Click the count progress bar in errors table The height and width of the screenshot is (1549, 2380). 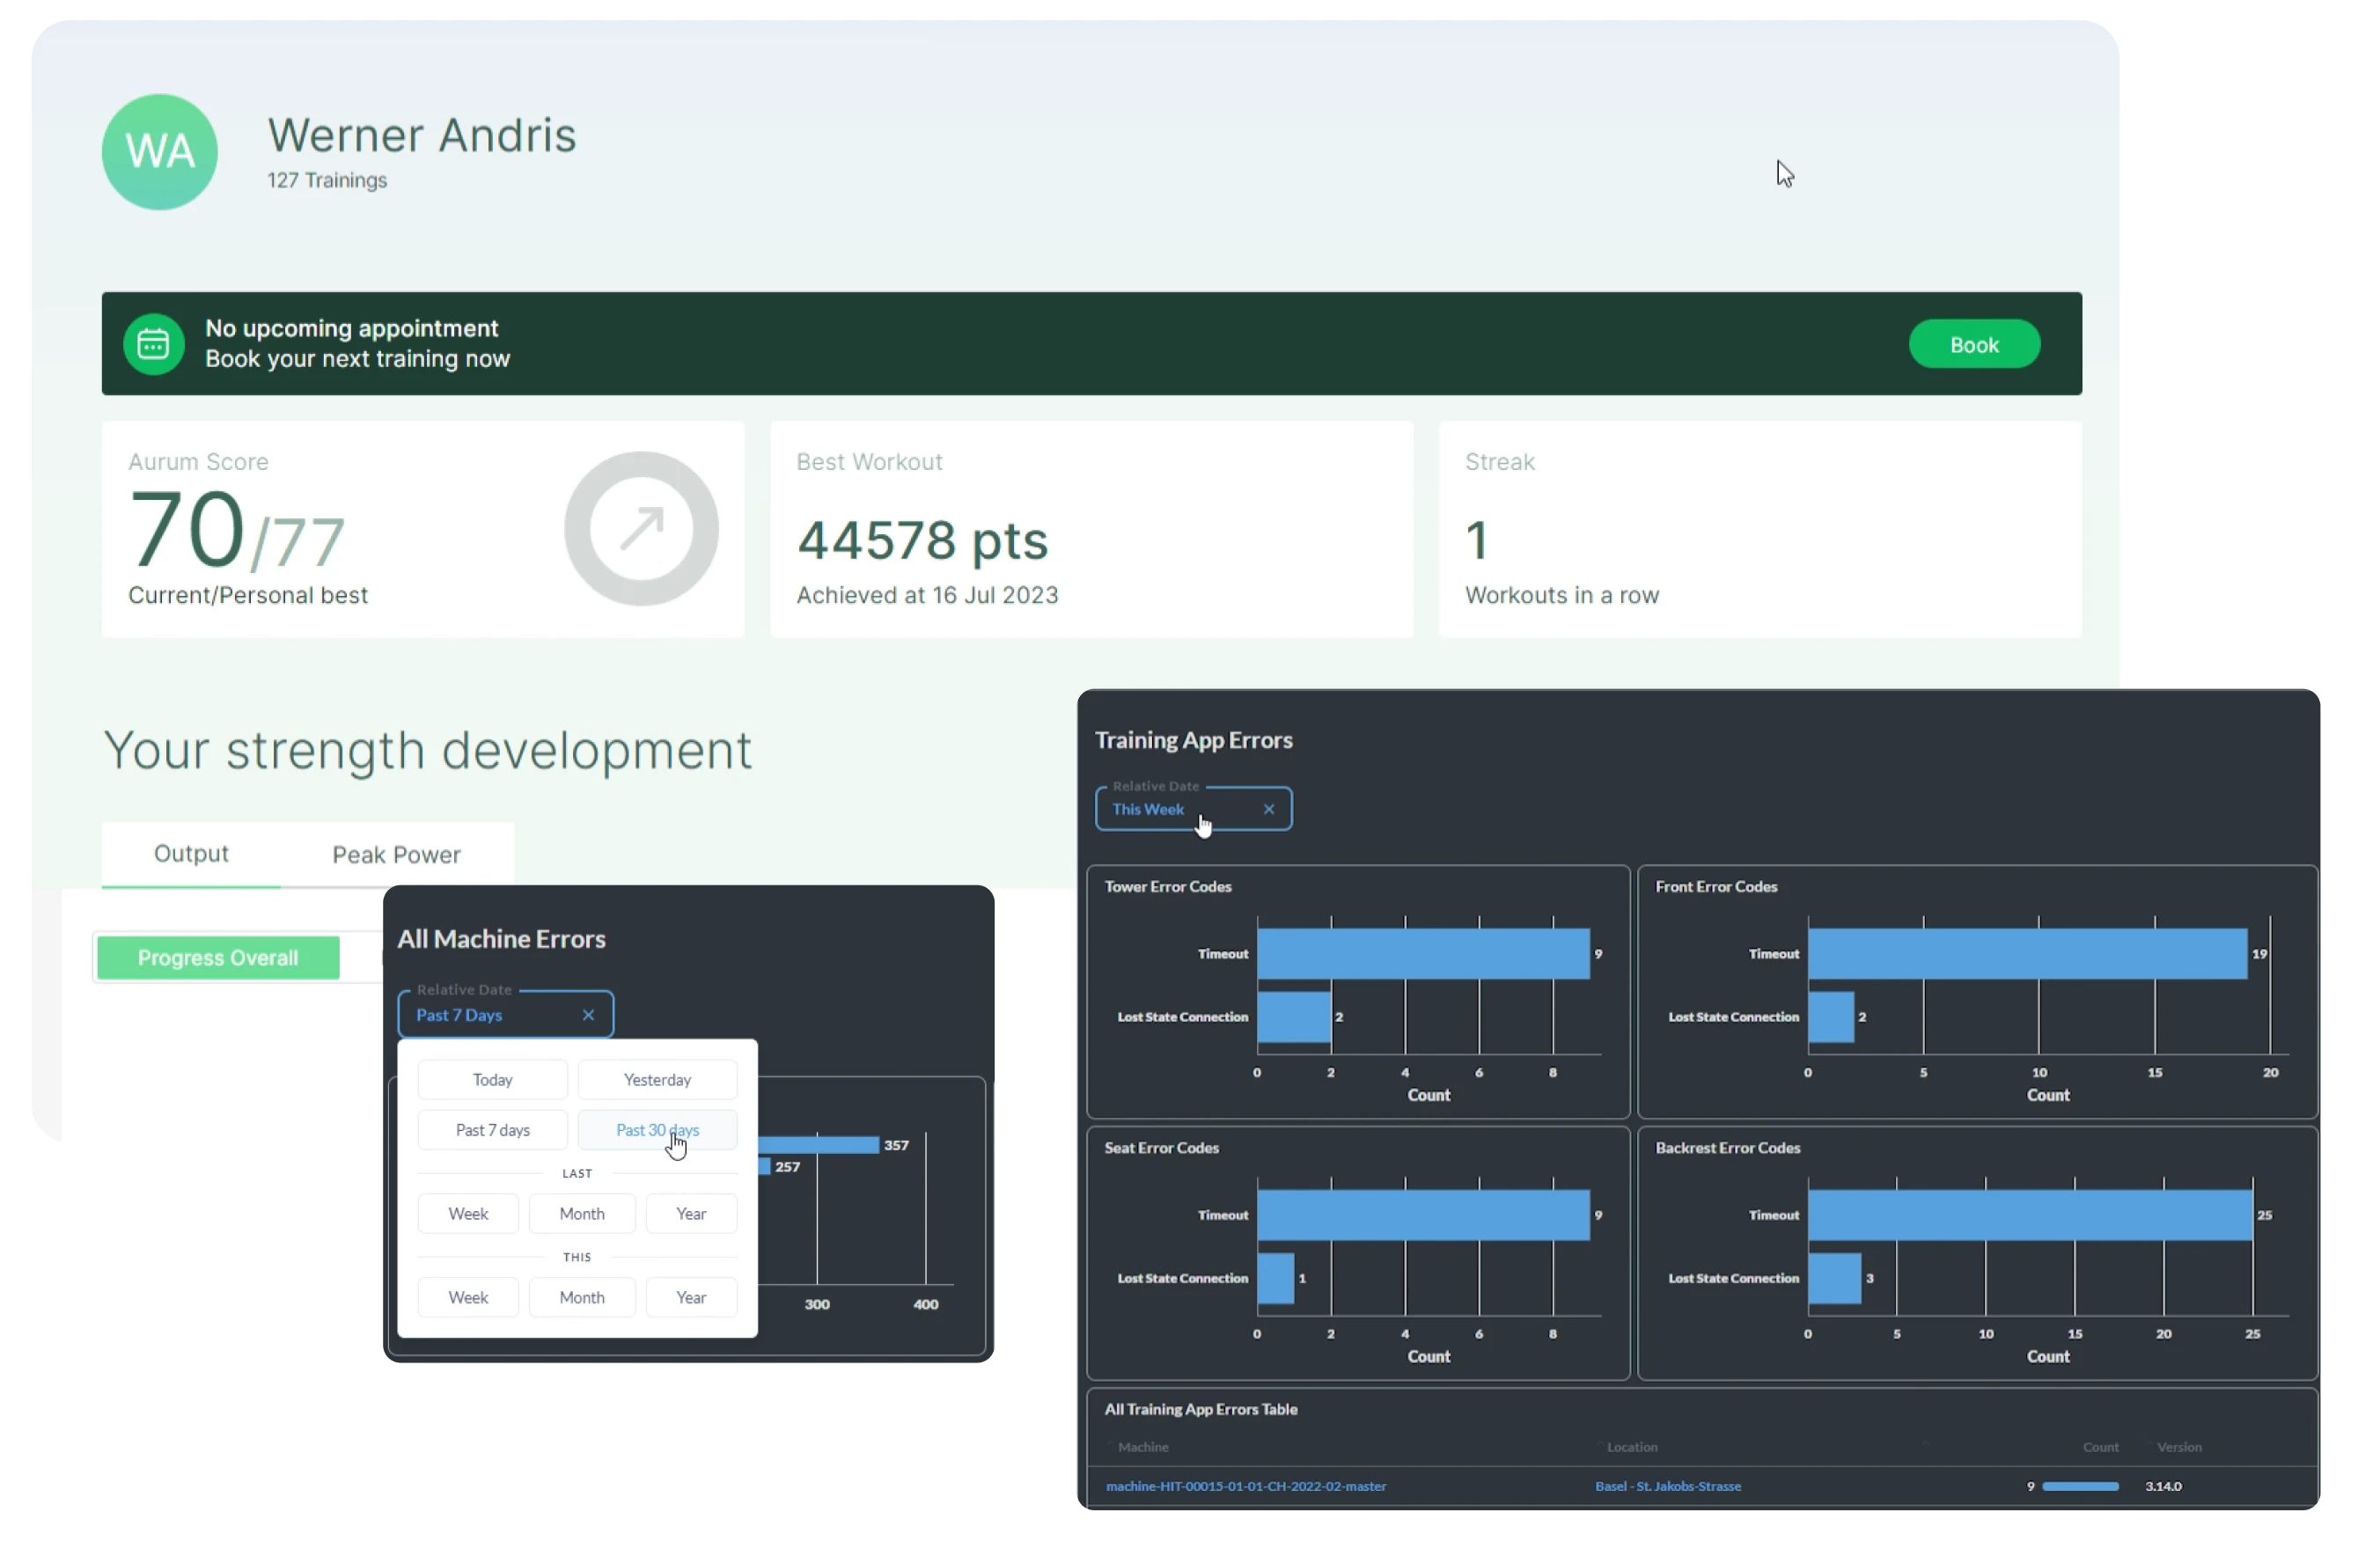pos(2080,1486)
